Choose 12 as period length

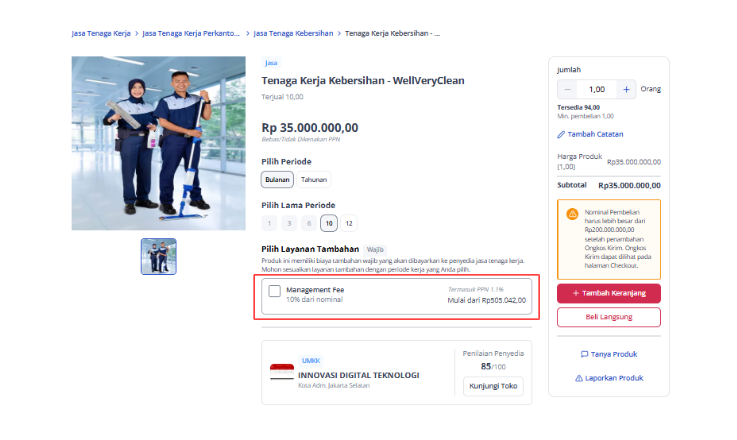349,223
